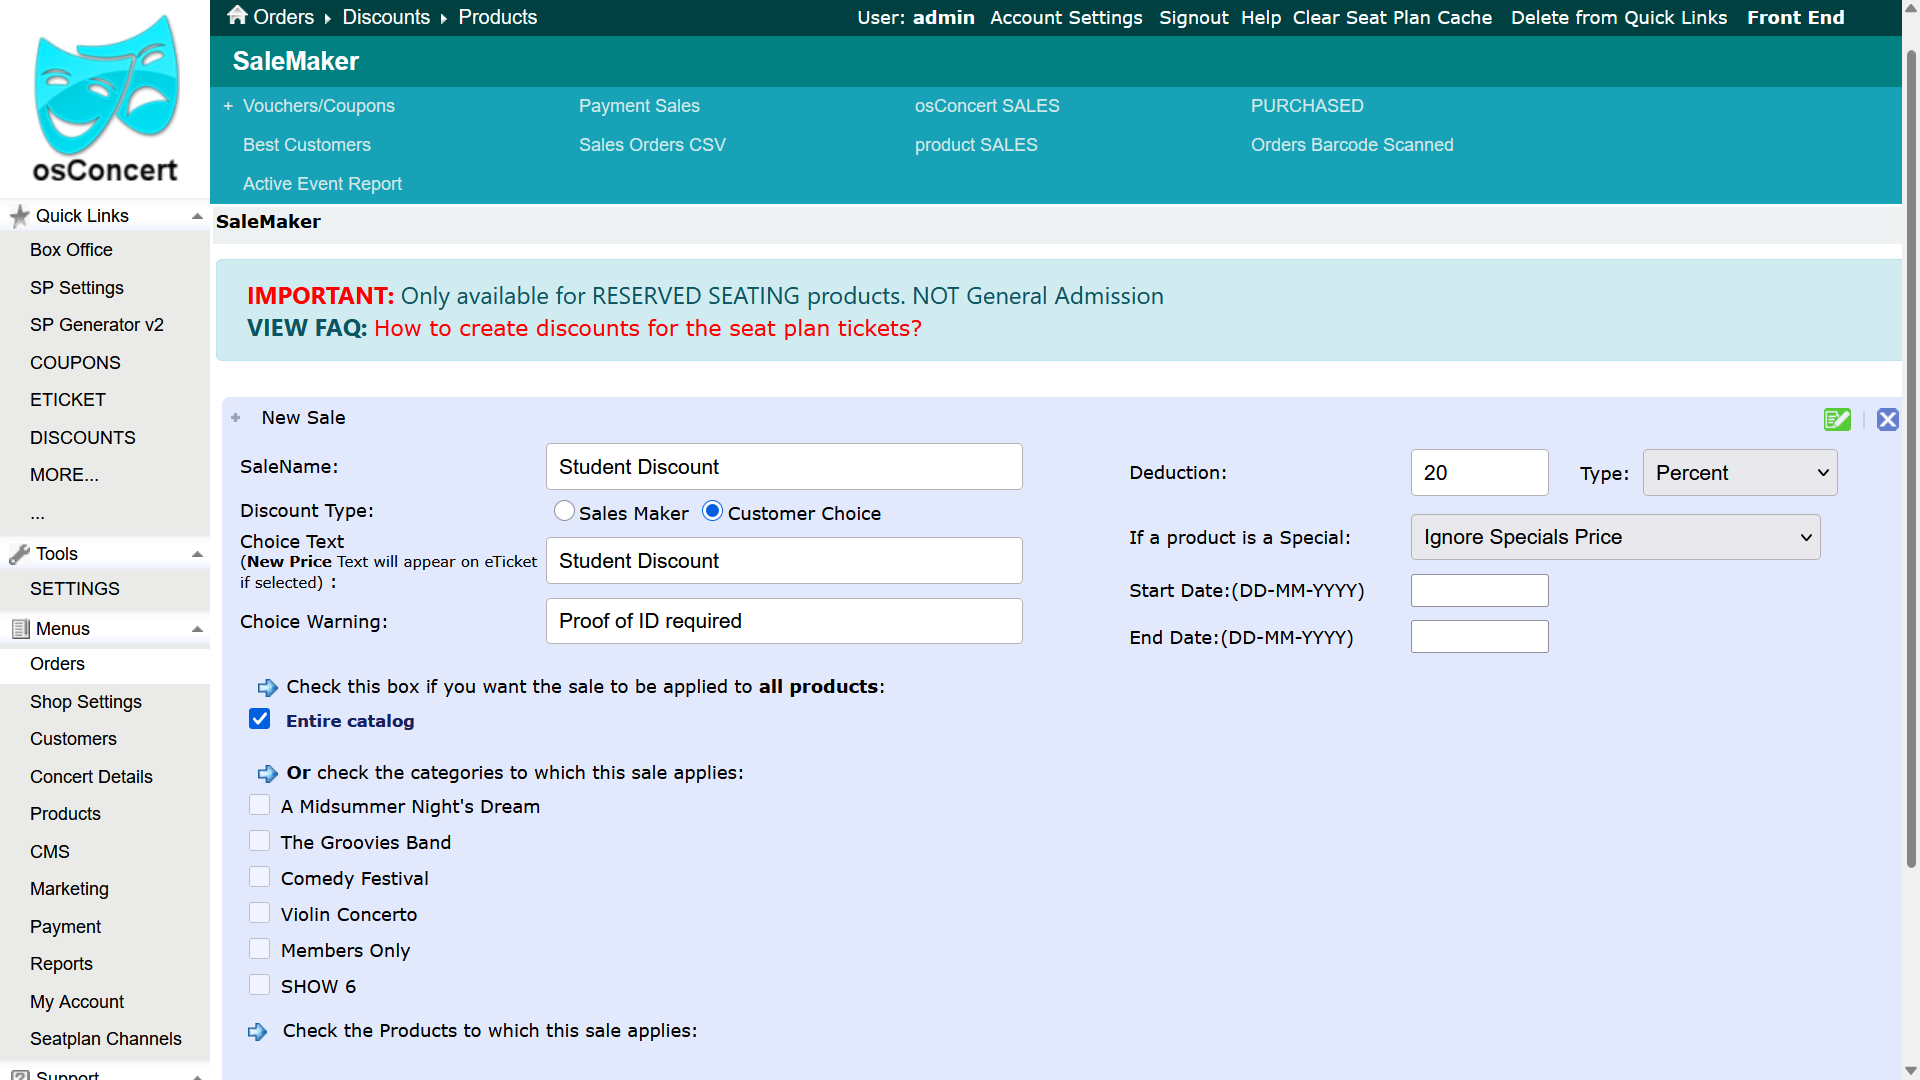Image resolution: width=1920 pixels, height=1080 pixels.
Task: Select the Sales Maker radio button
Action: point(564,511)
